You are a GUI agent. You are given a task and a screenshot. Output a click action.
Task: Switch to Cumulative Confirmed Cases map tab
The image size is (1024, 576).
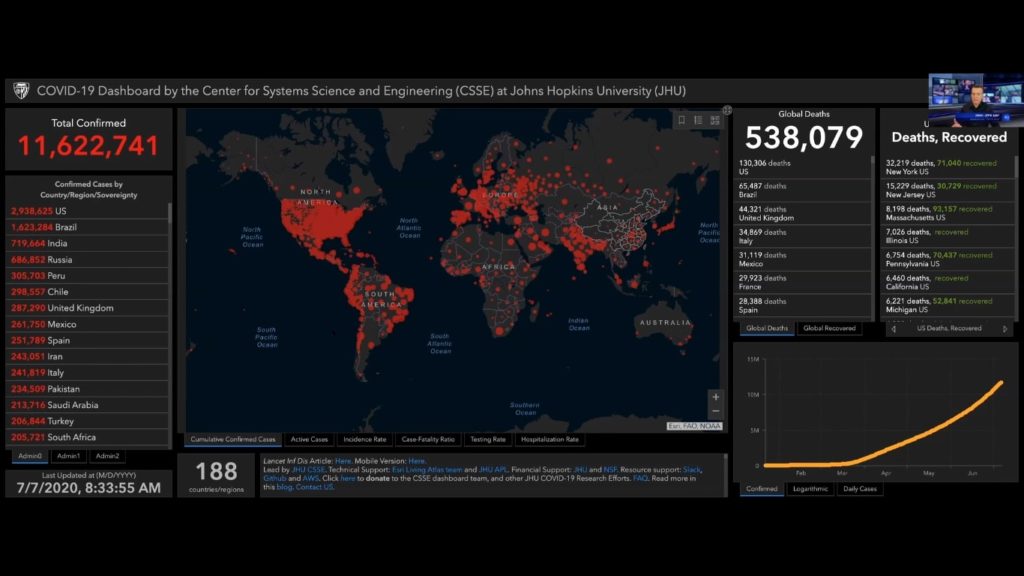point(233,440)
